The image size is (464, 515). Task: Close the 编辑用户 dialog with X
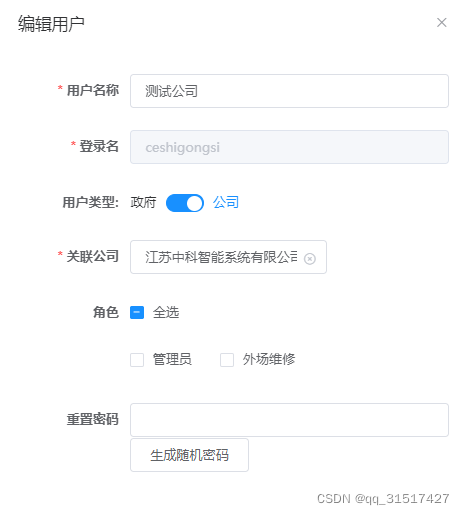click(441, 23)
